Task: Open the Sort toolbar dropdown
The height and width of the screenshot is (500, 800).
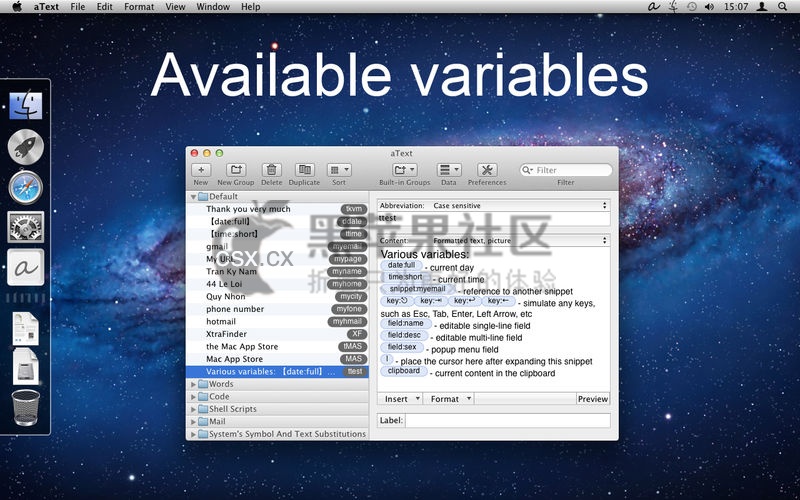Action: pyautogui.click(x=339, y=170)
